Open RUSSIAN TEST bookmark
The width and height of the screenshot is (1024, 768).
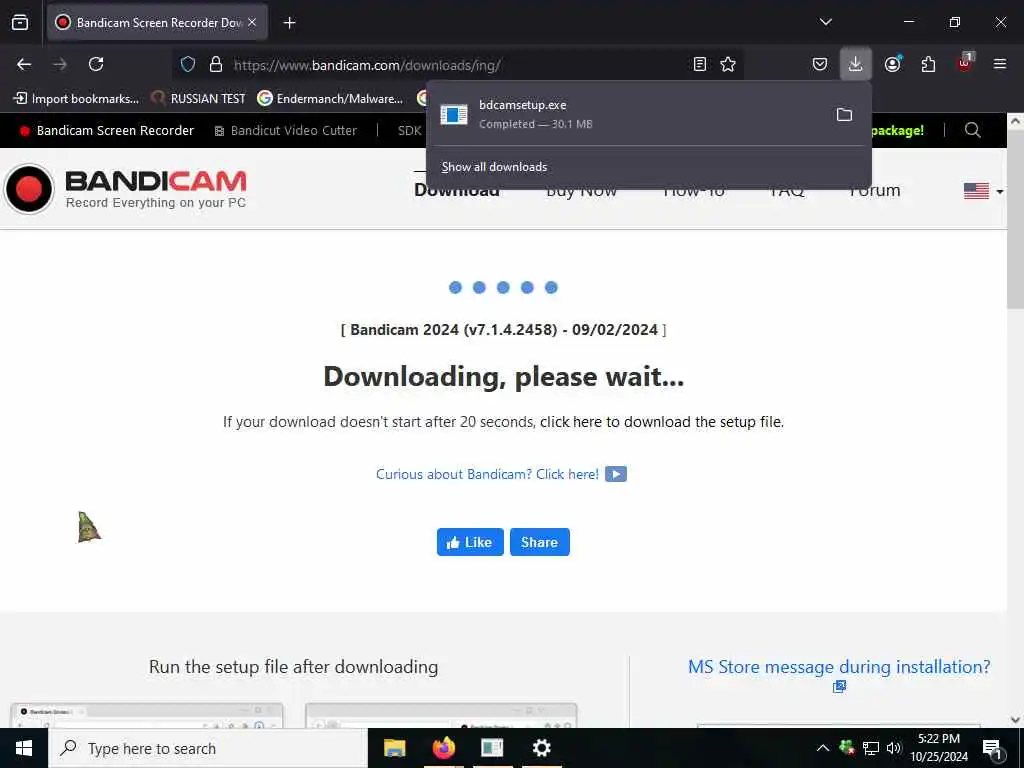198,99
